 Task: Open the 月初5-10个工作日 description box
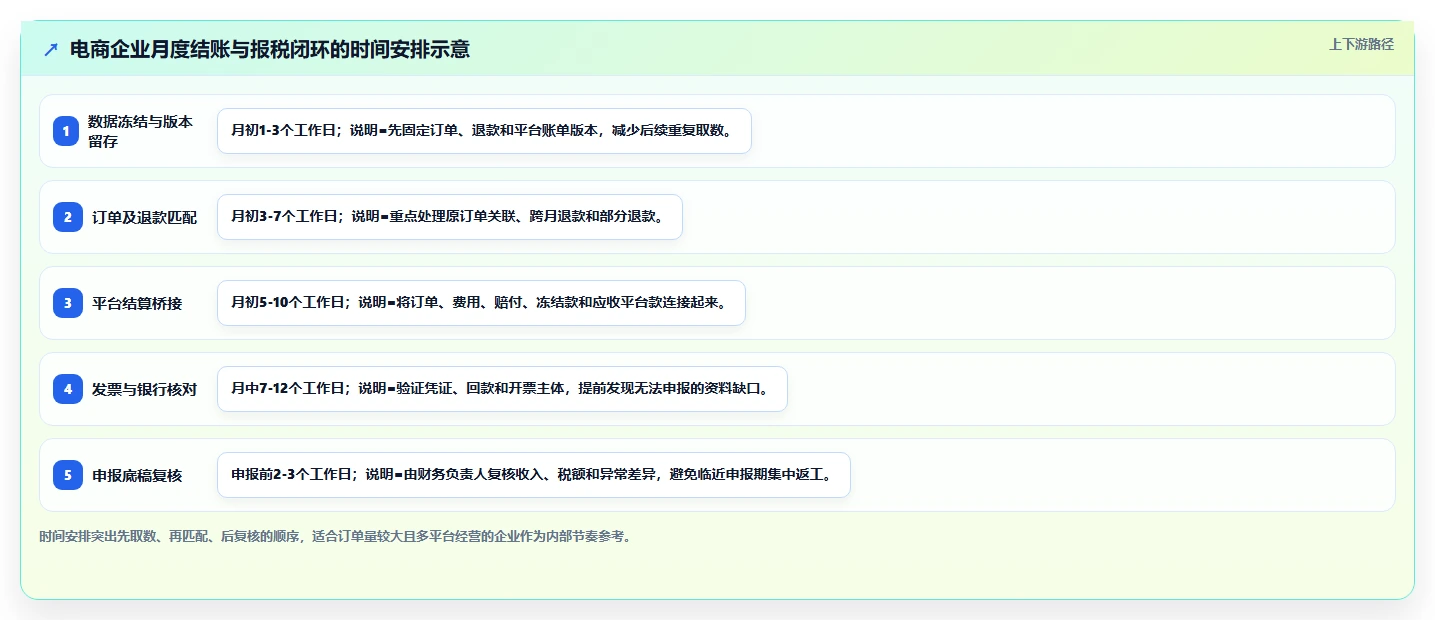point(481,303)
